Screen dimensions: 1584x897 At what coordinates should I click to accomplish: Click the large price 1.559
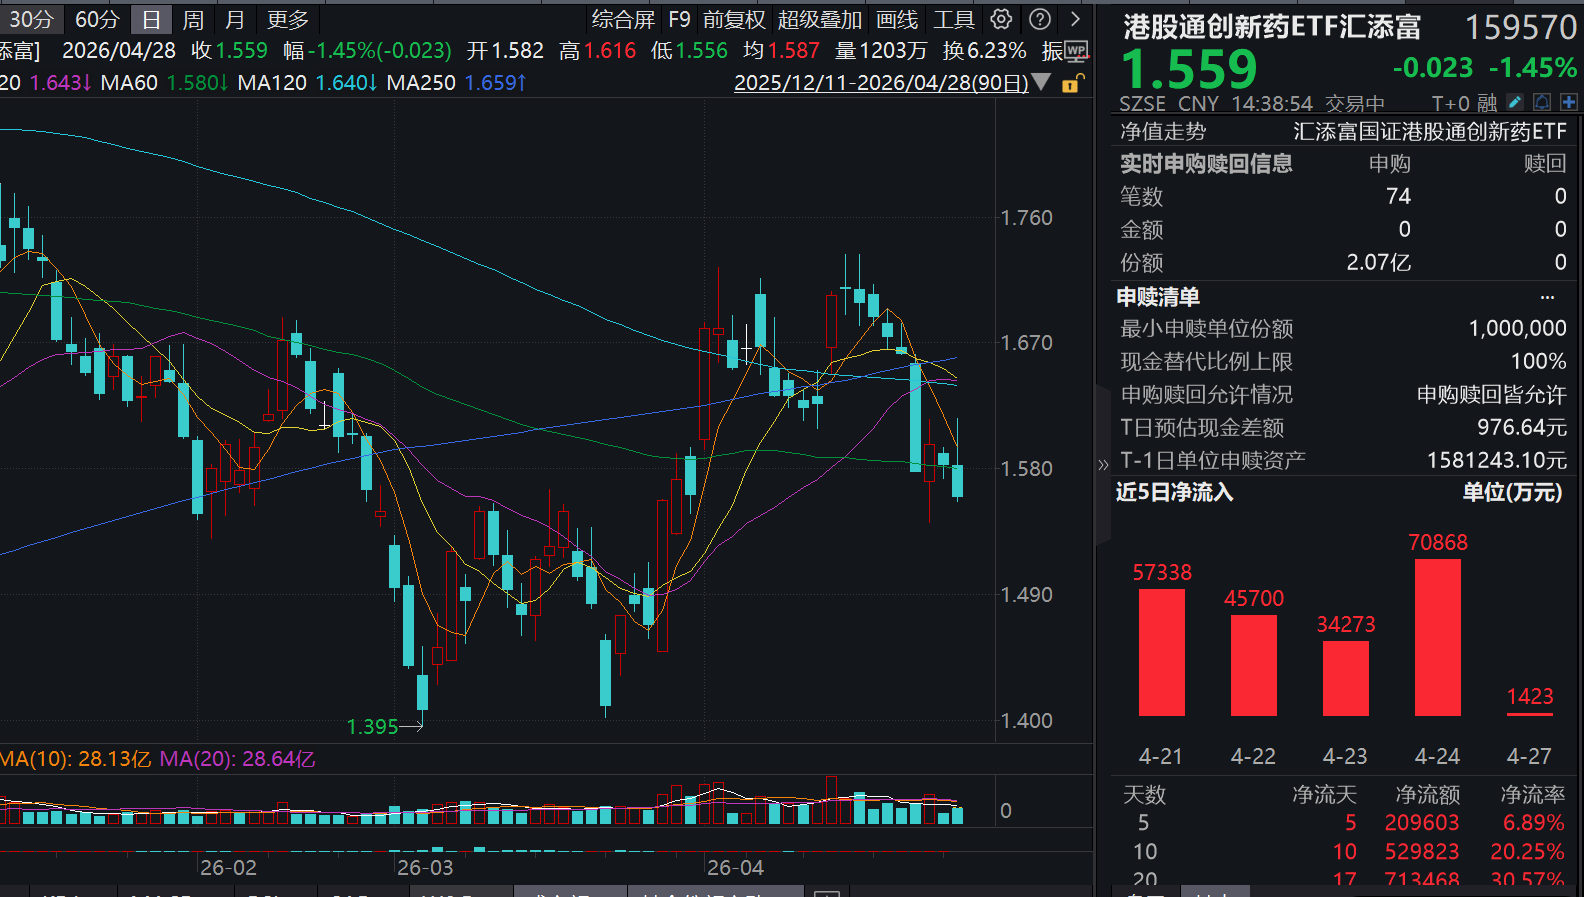[1189, 69]
